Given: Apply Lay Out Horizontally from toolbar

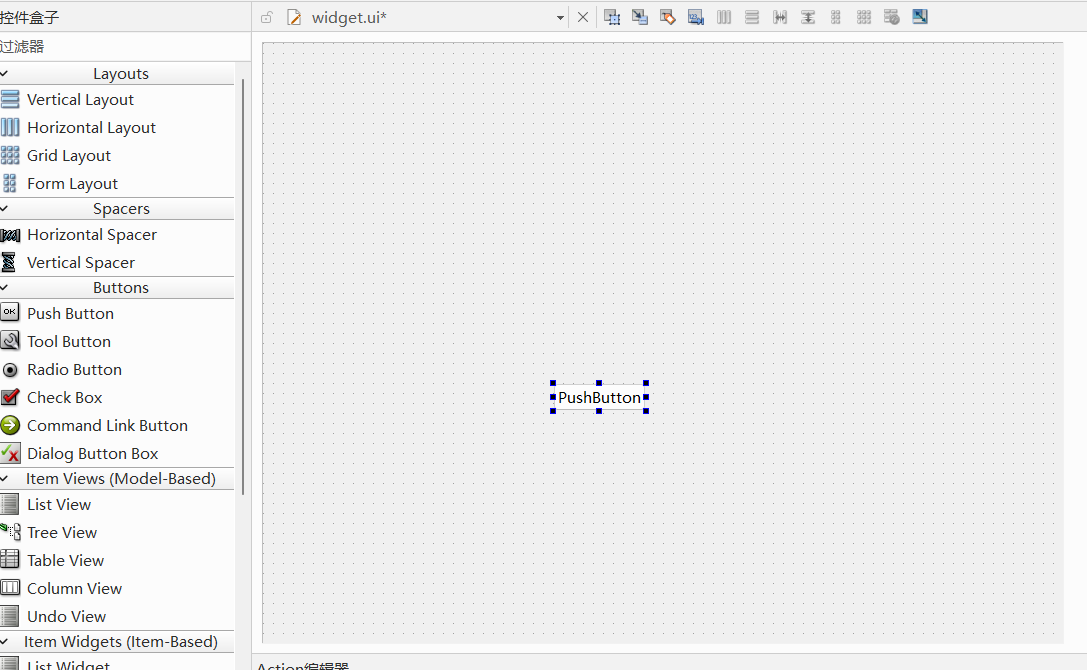Looking at the screenshot, I should coord(724,17).
